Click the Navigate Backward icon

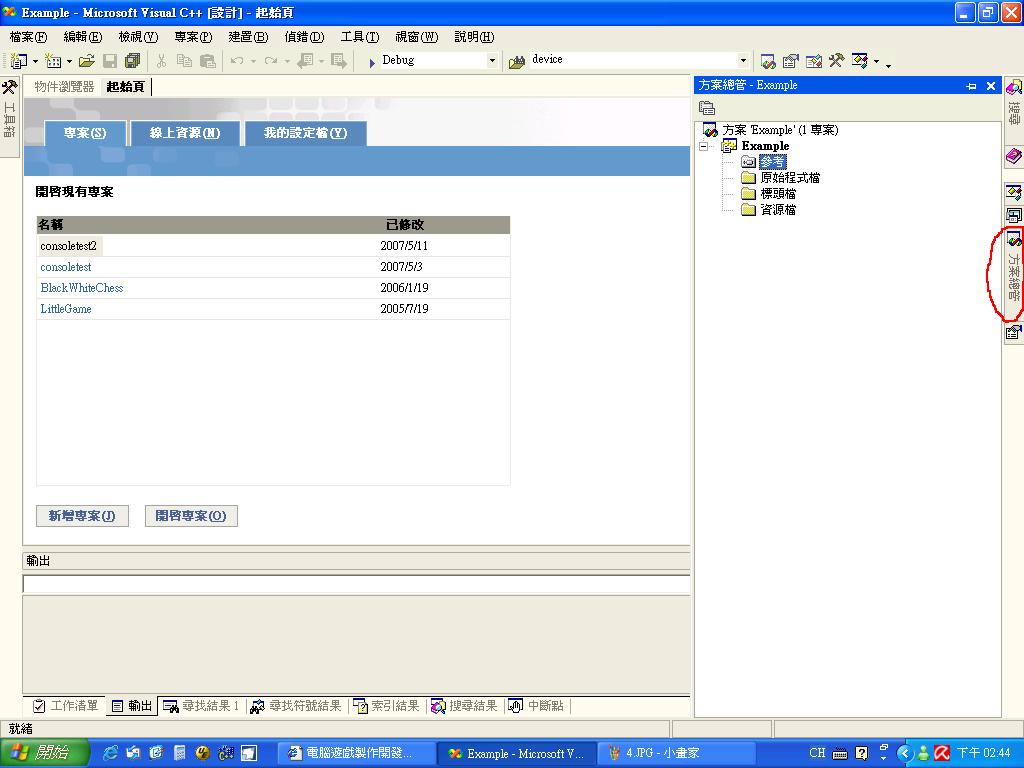305,61
